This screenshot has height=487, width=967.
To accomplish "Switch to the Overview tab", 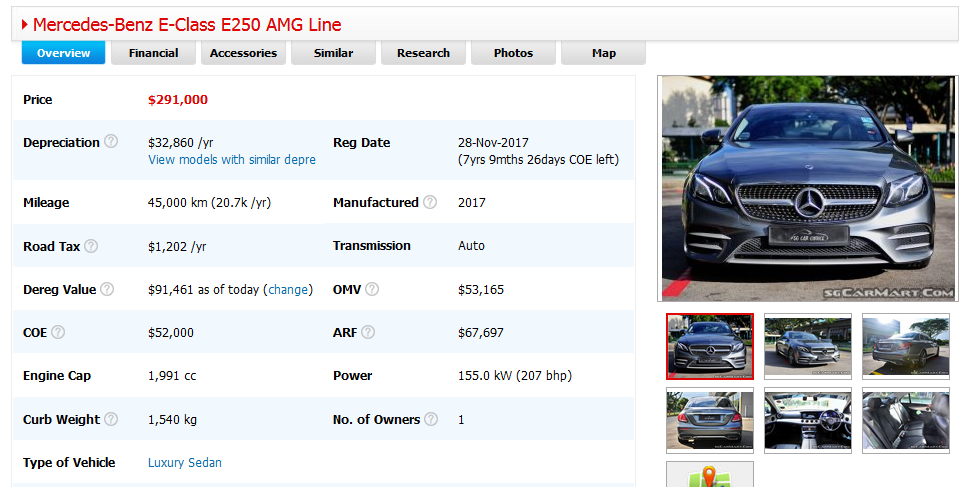I will point(64,53).
